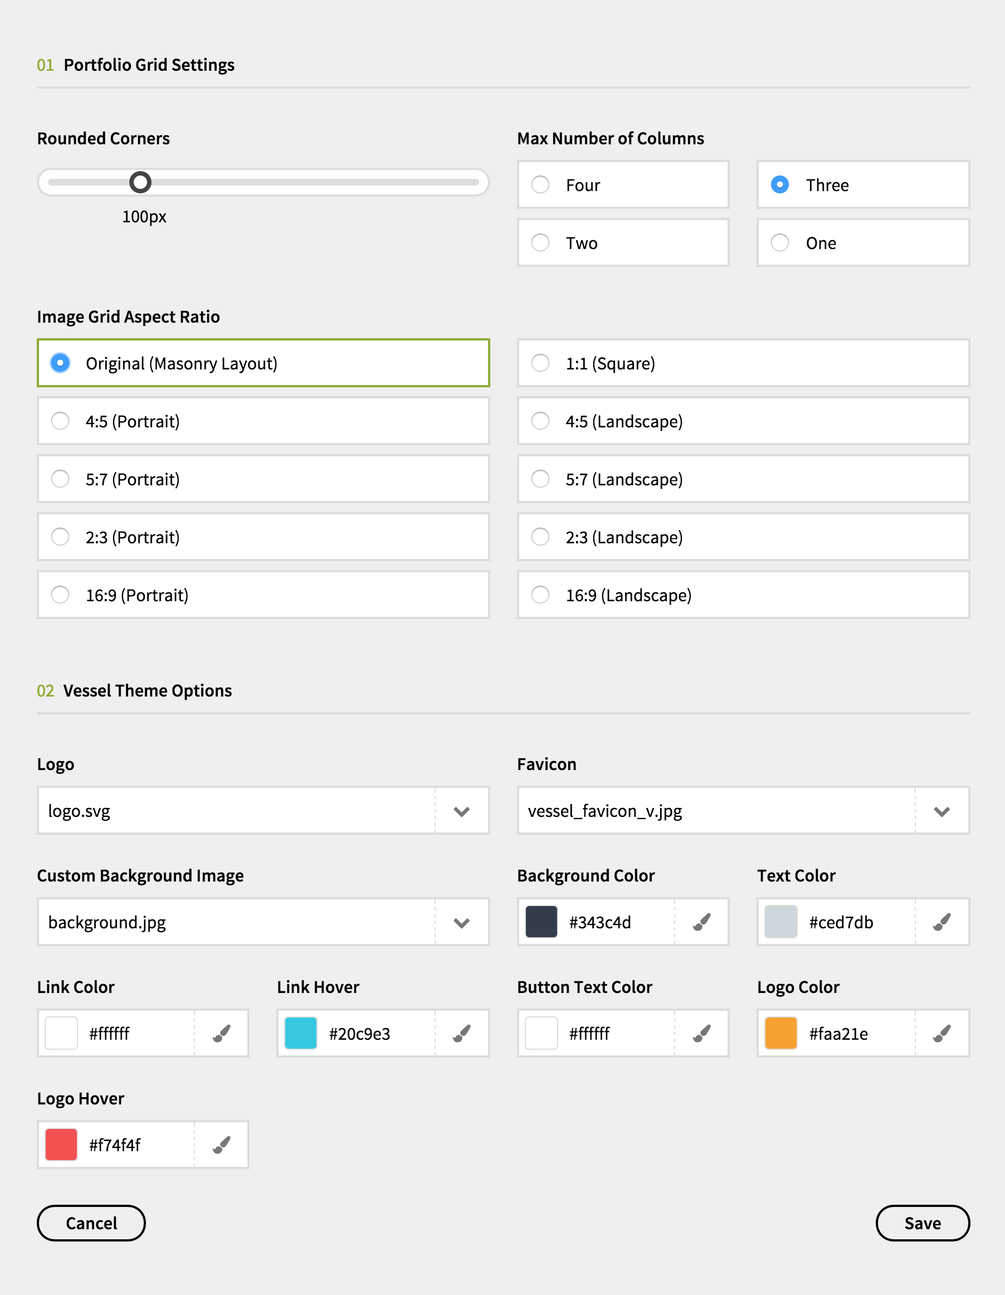This screenshot has width=1005, height=1295.
Task: Click the orange Logo Color swatch
Action: coord(781,1033)
